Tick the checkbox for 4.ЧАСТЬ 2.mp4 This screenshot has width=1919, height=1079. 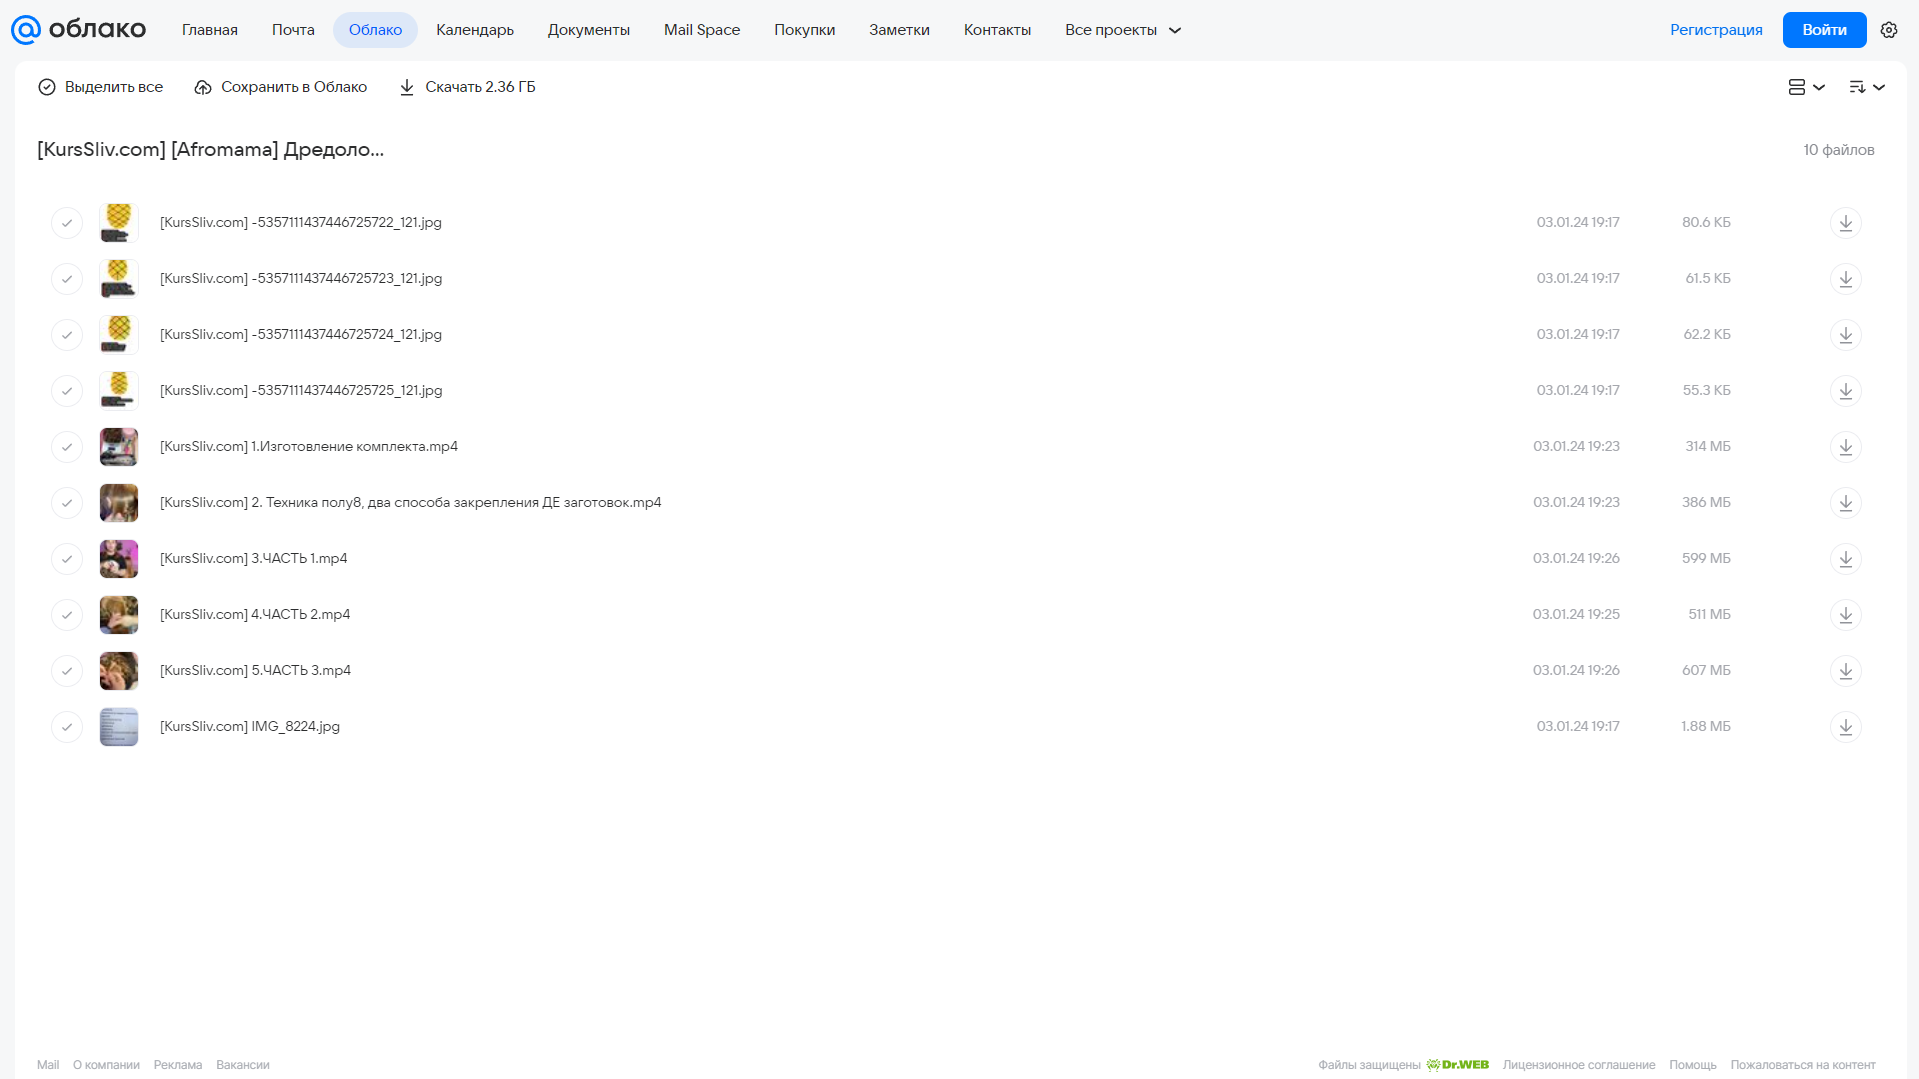coord(67,615)
